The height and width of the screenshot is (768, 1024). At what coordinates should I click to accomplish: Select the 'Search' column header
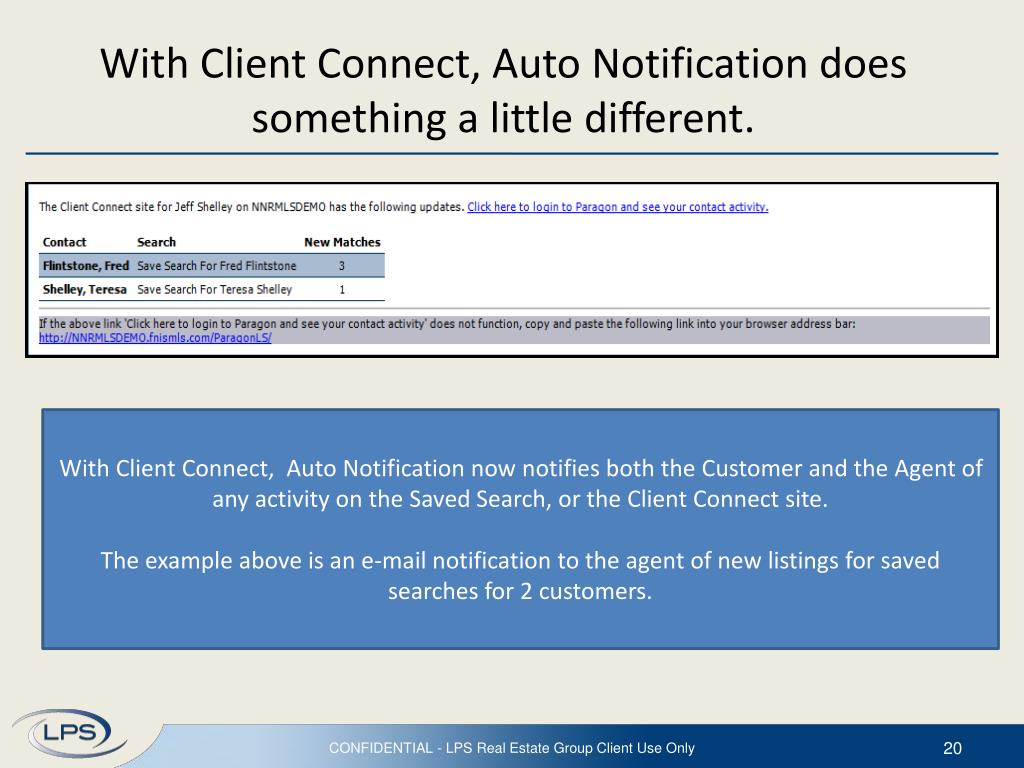(156, 242)
